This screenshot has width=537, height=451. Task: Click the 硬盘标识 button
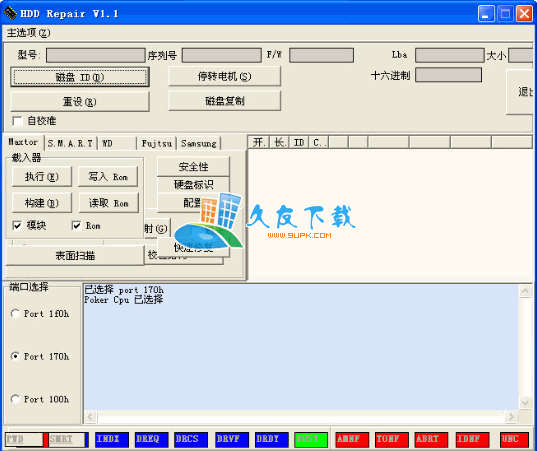193,185
